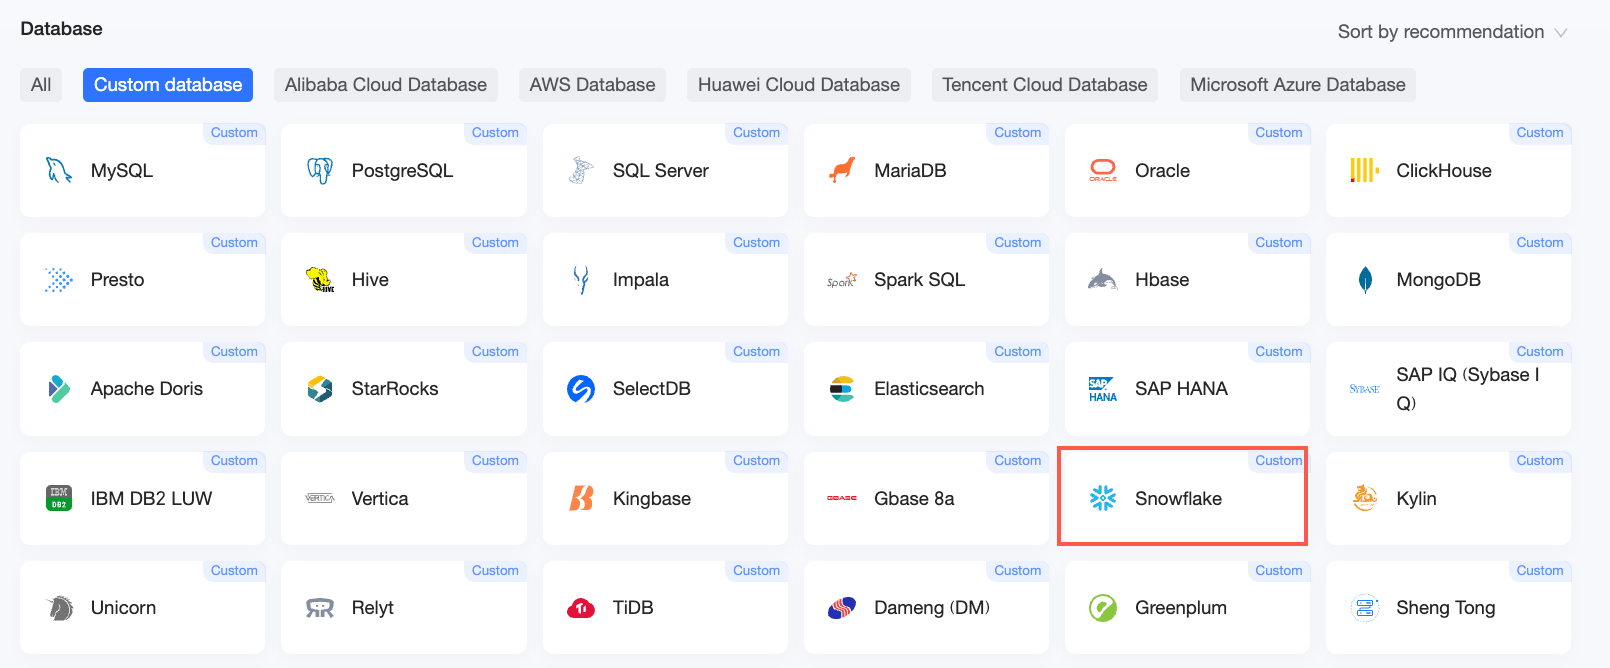Choose the SAP IQ (Sybase IQ) label
This screenshot has height=668, width=1610.
point(1467,389)
